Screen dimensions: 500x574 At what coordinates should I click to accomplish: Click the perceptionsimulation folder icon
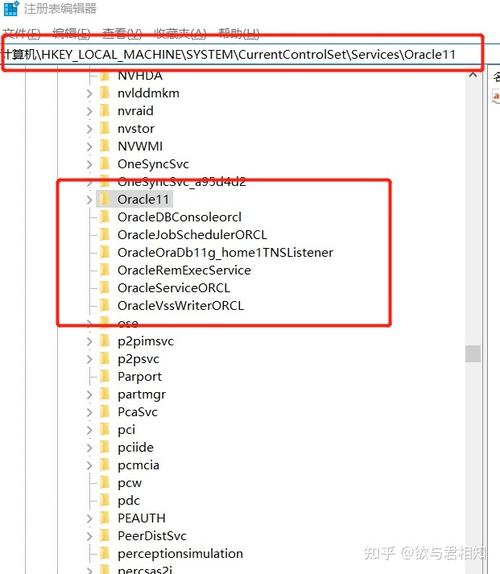[x=105, y=554]
